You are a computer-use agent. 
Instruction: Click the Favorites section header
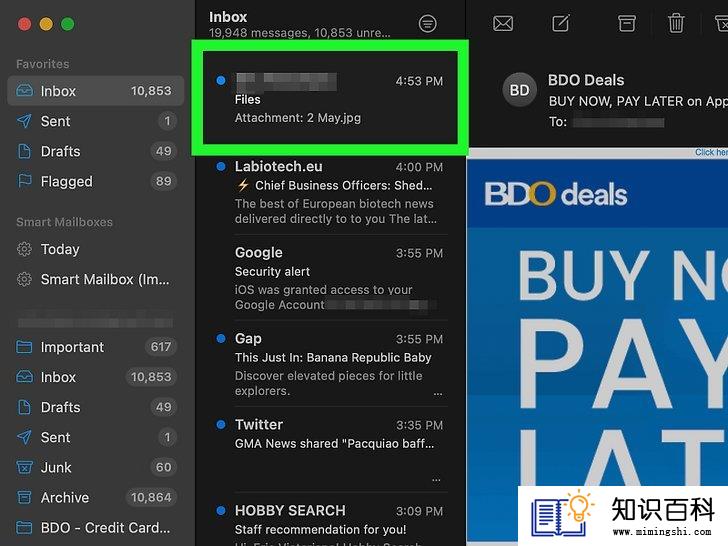(x=43, y=64)
